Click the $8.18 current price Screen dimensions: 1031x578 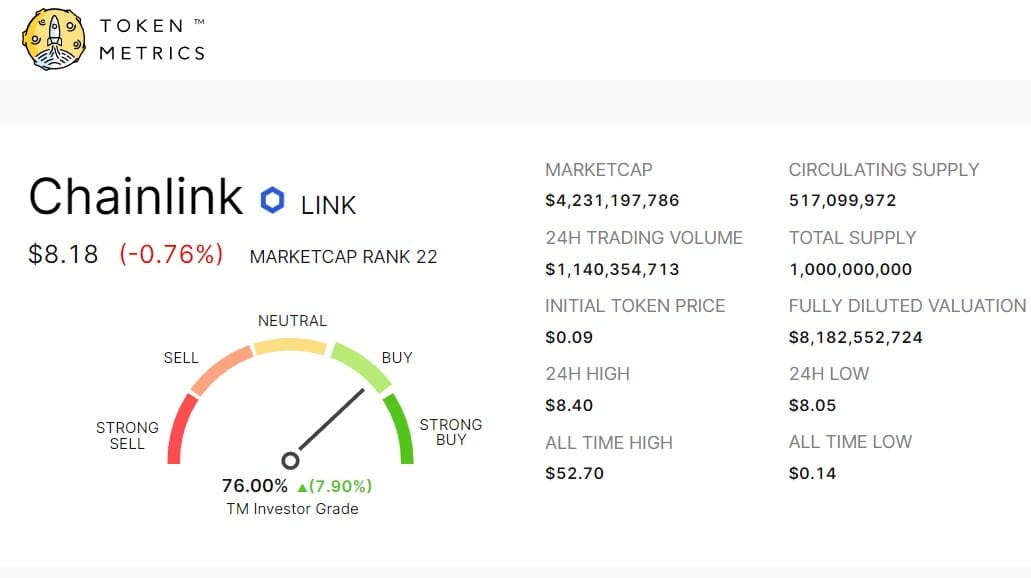[x=63, y=254]
